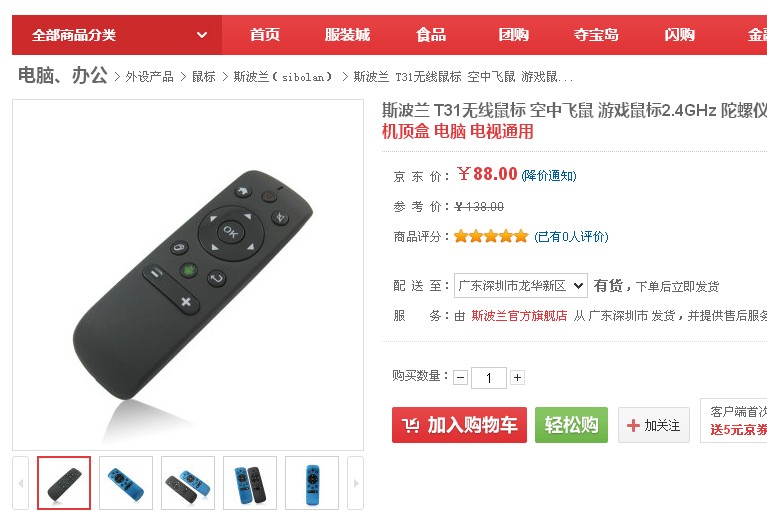Click the plus quantity increment icon
This screenshot has height=525, width=767.
click(x=518, y=377)
